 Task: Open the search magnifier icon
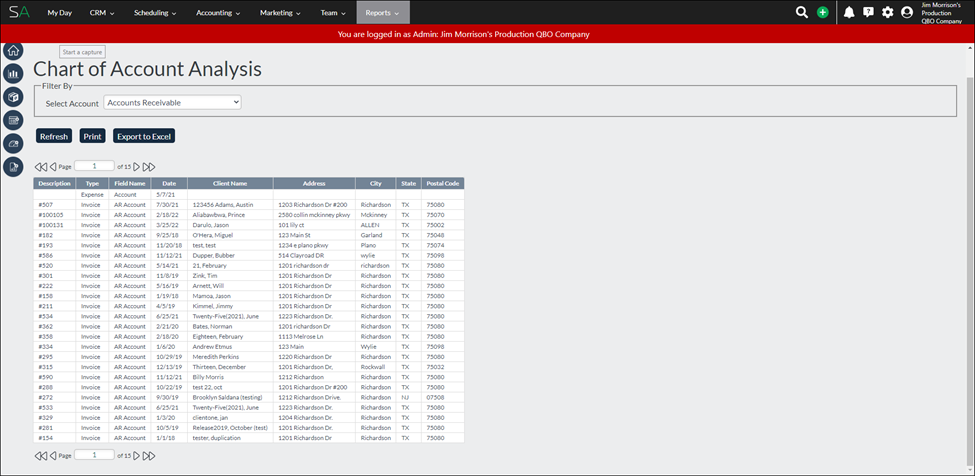[802, 12]
